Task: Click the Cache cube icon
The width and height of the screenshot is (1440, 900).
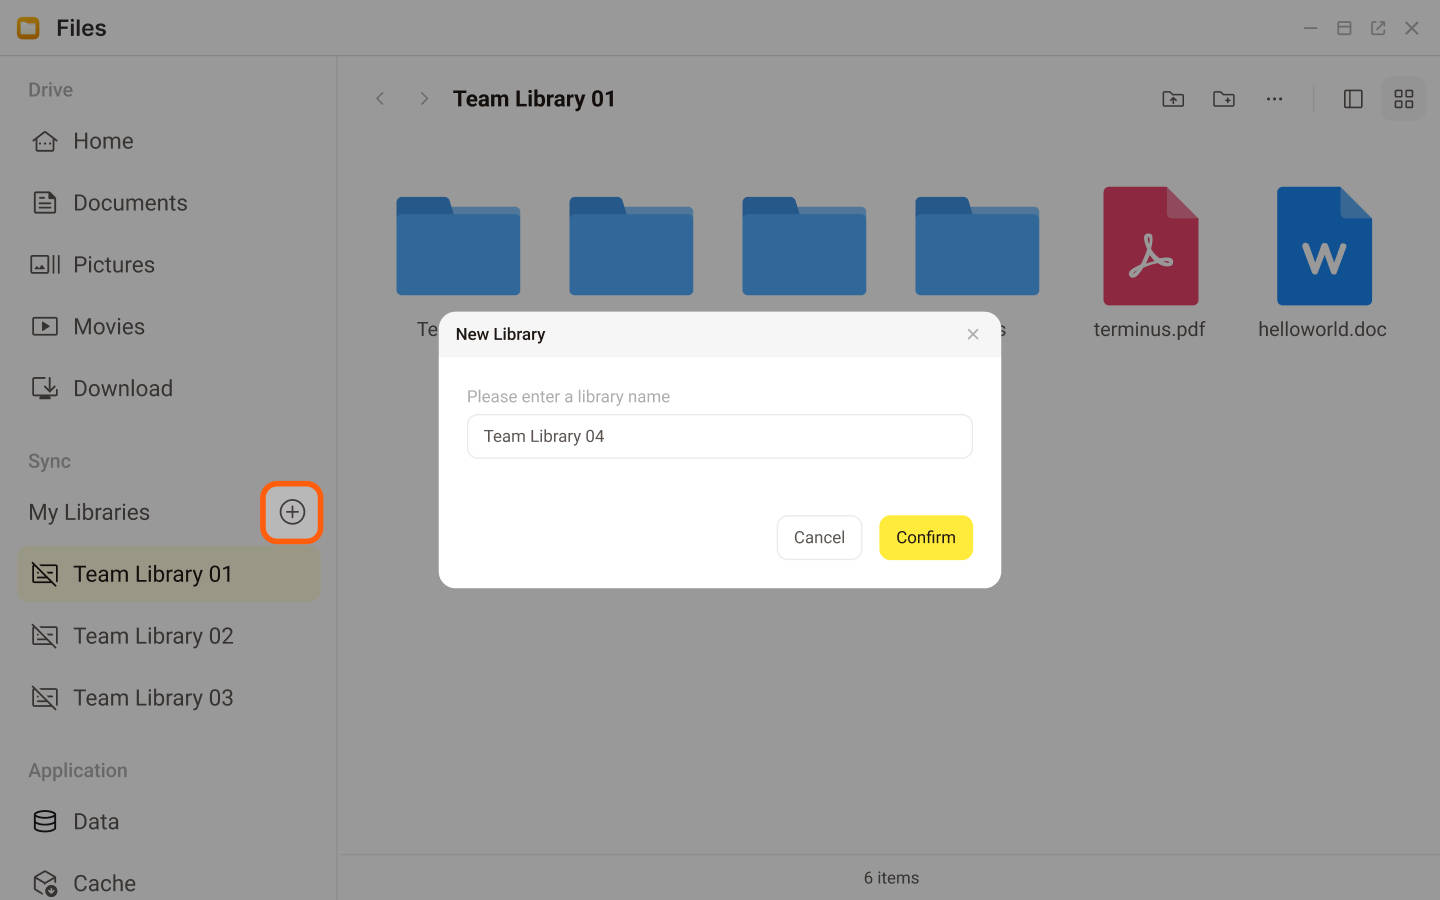Action: [x=45, y=883]
